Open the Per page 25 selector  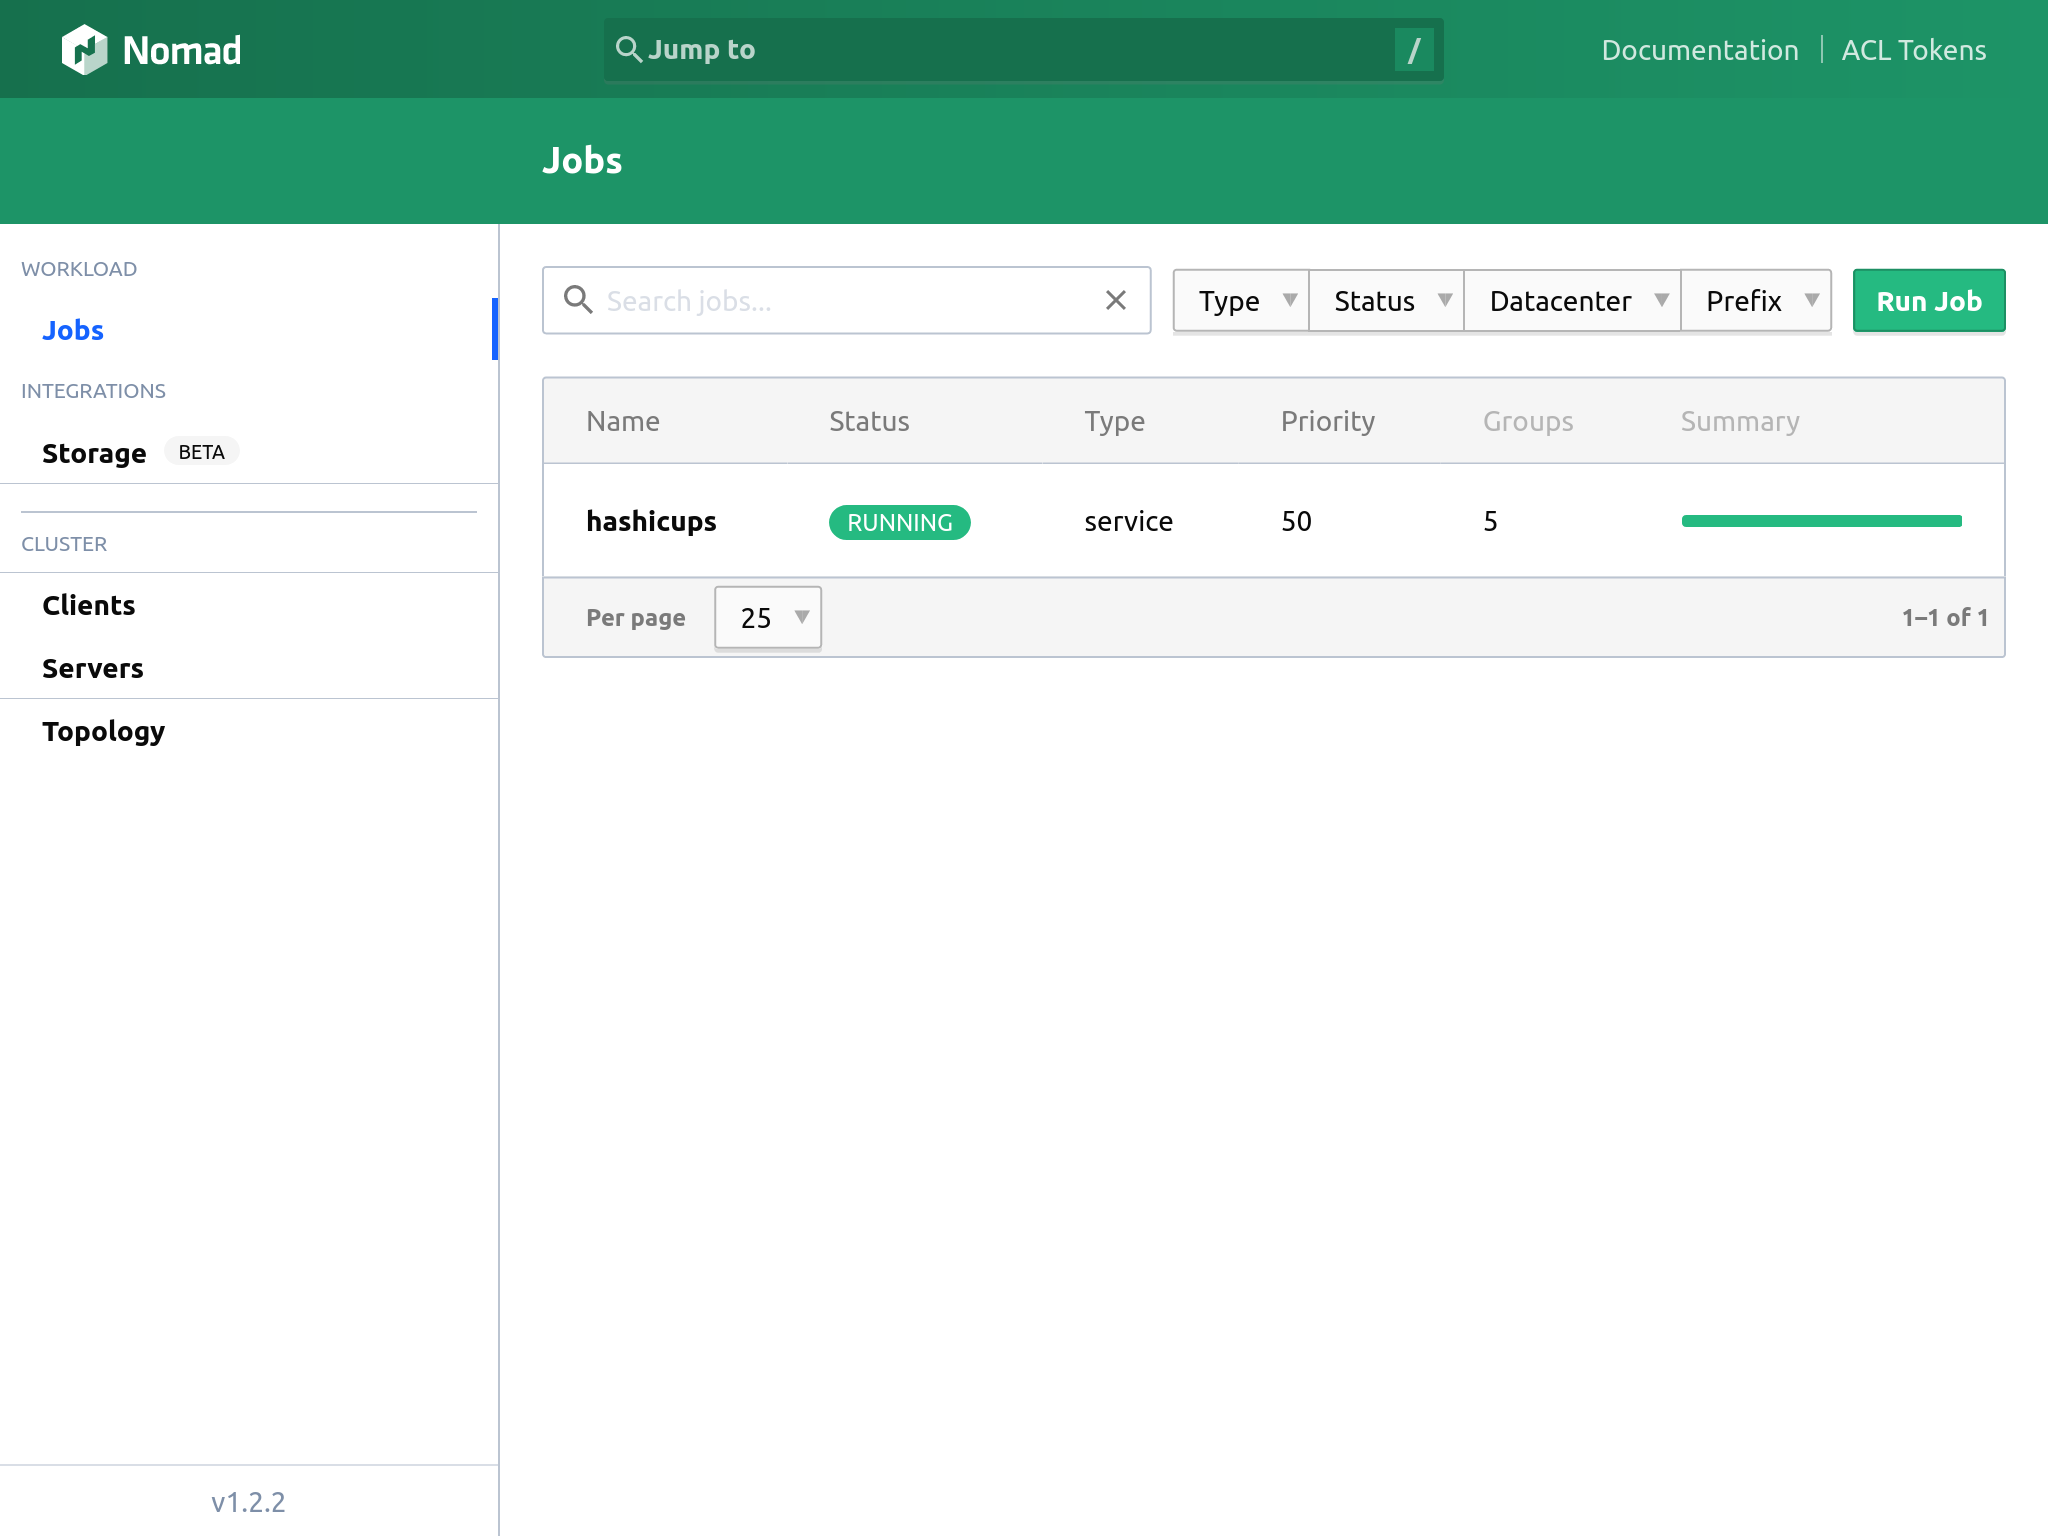[768, 618]
